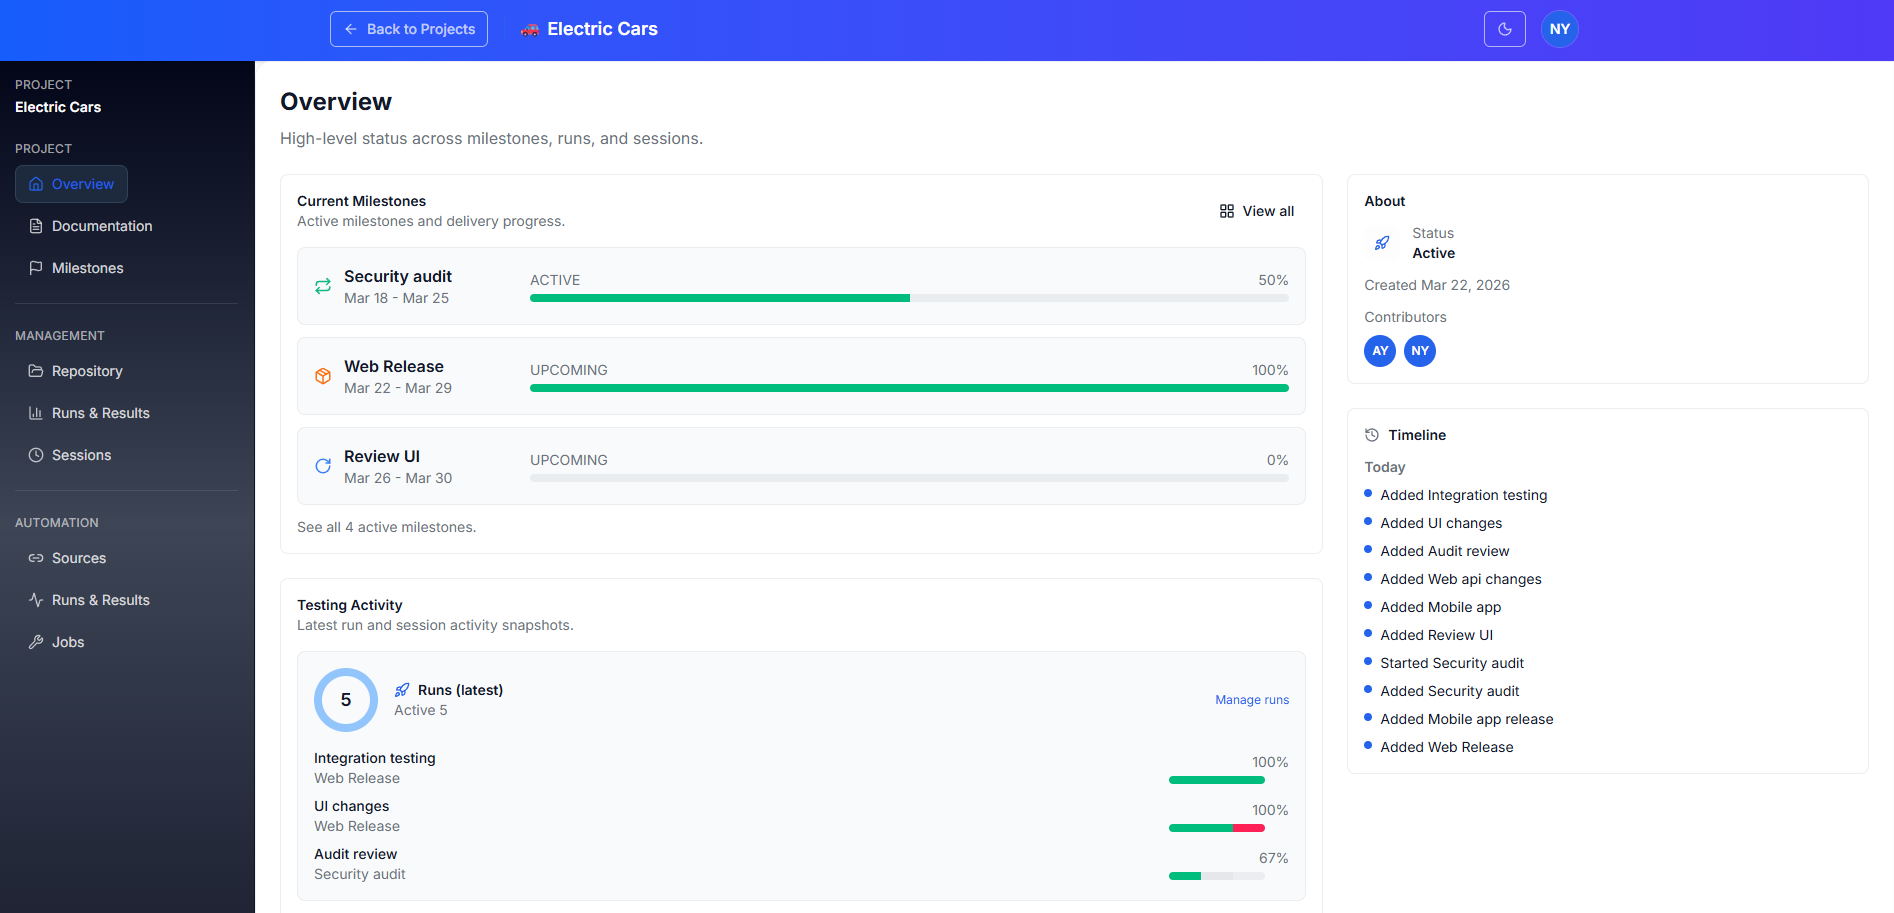
Task: Open the Repository folder icon in sidebar
Action: [36, 371]
